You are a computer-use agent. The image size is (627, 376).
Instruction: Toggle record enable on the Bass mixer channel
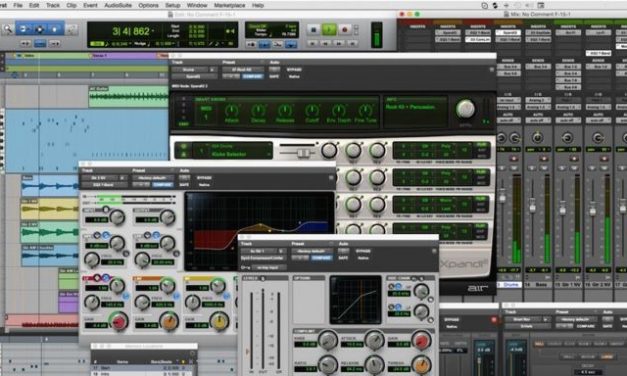pos(544,159)
